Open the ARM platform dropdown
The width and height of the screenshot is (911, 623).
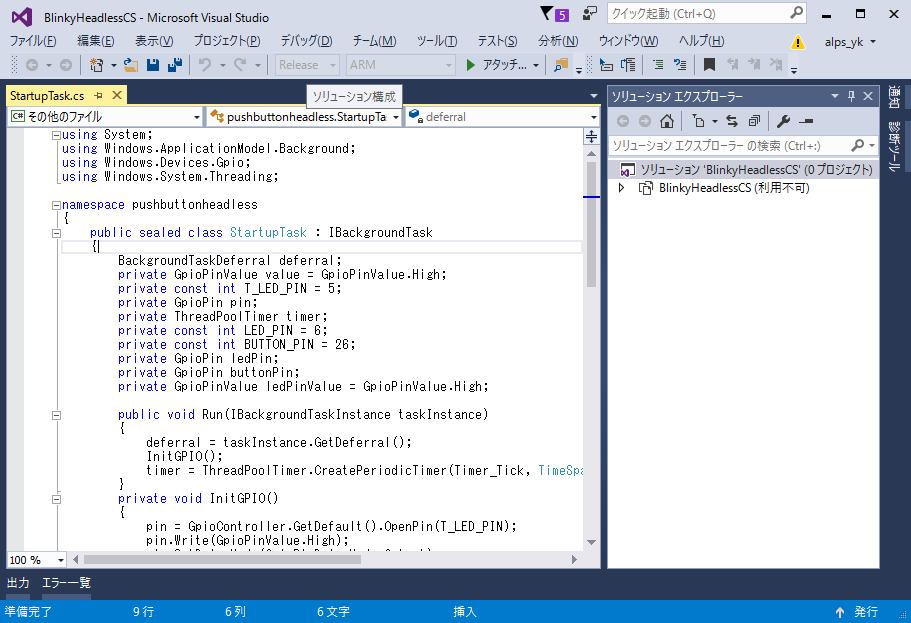(400, 65)
